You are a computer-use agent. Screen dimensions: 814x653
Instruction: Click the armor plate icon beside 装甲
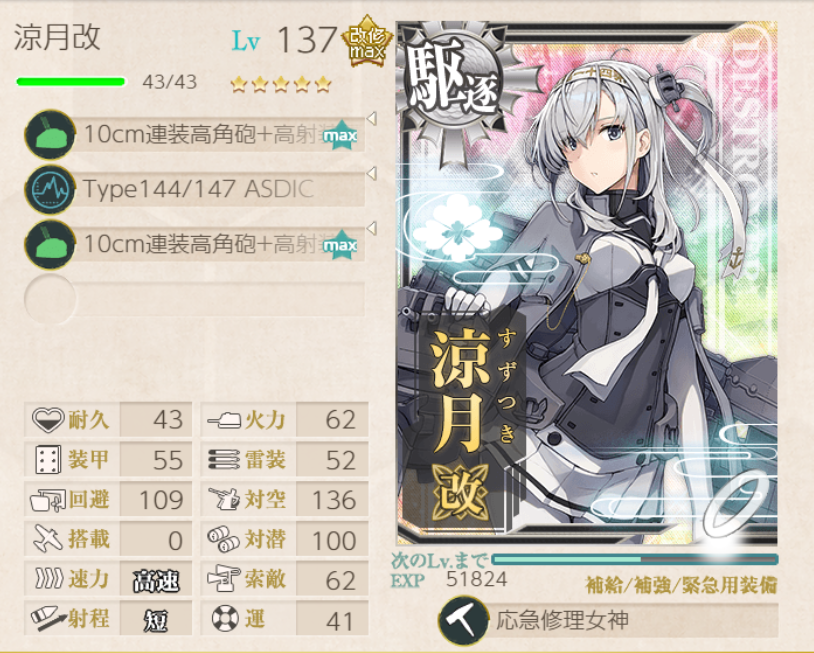pyautogui.click(x=48, y=460)
